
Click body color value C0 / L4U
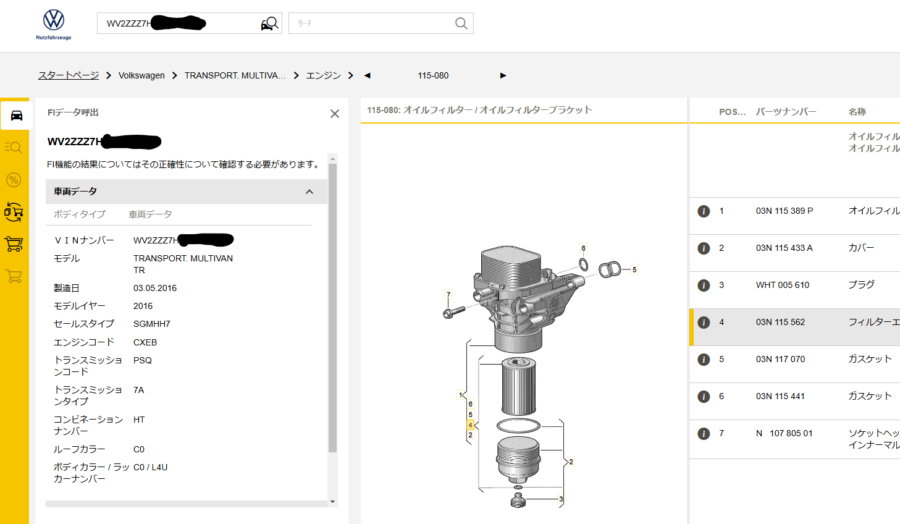click(150, 467)
